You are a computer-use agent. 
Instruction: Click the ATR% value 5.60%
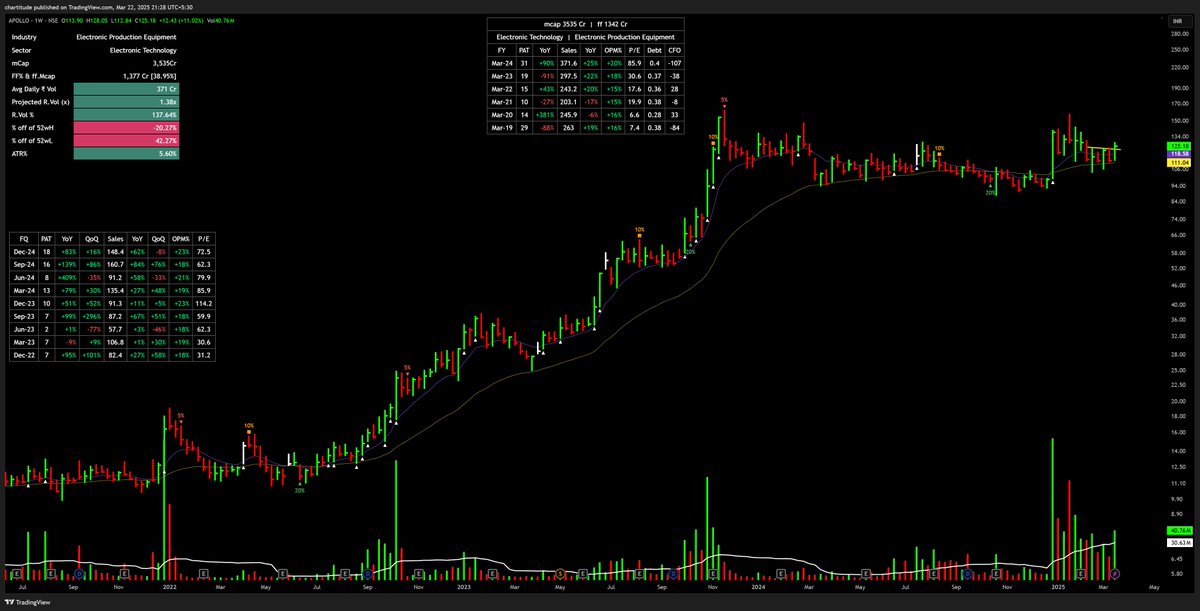(125, 154)
